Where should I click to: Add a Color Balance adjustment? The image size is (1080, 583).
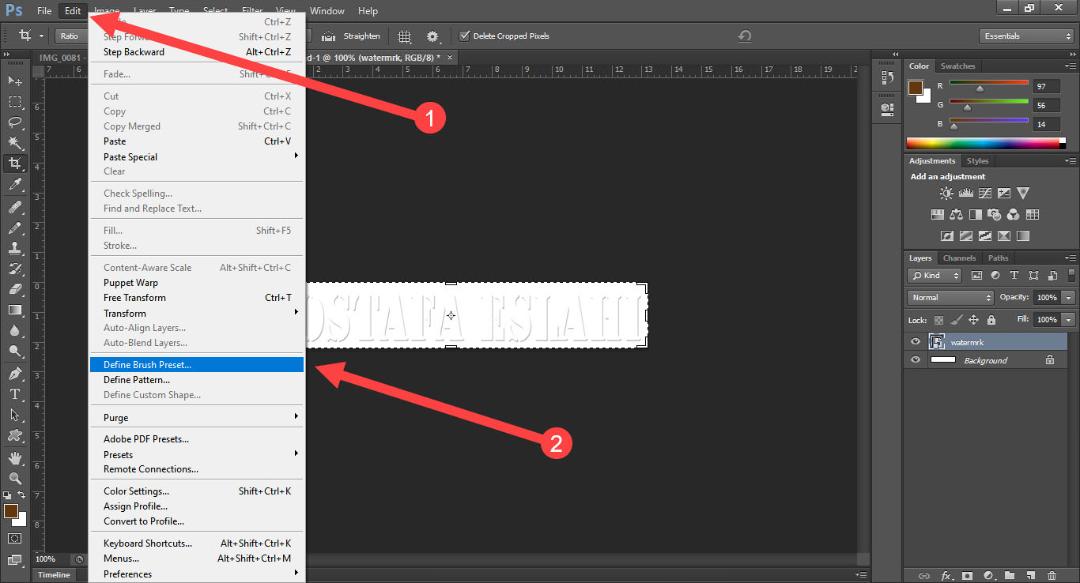[x=956, y=215]
